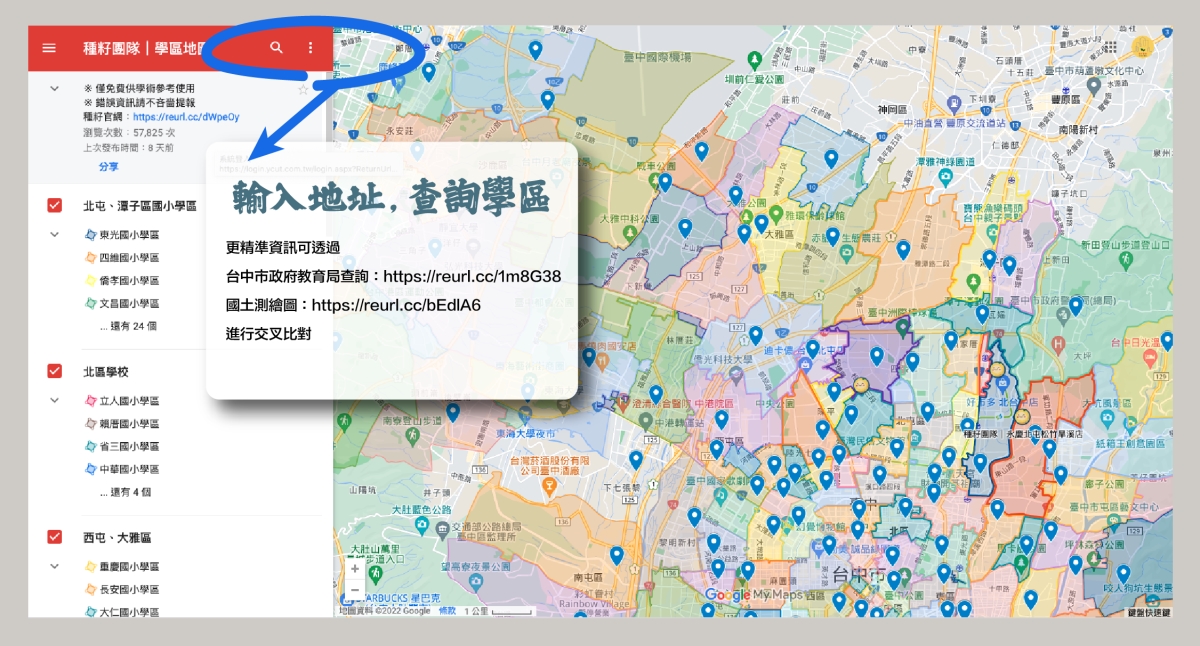Open 鍵盤快速鍵 keyboard shortcuts

click(1147, 612)
